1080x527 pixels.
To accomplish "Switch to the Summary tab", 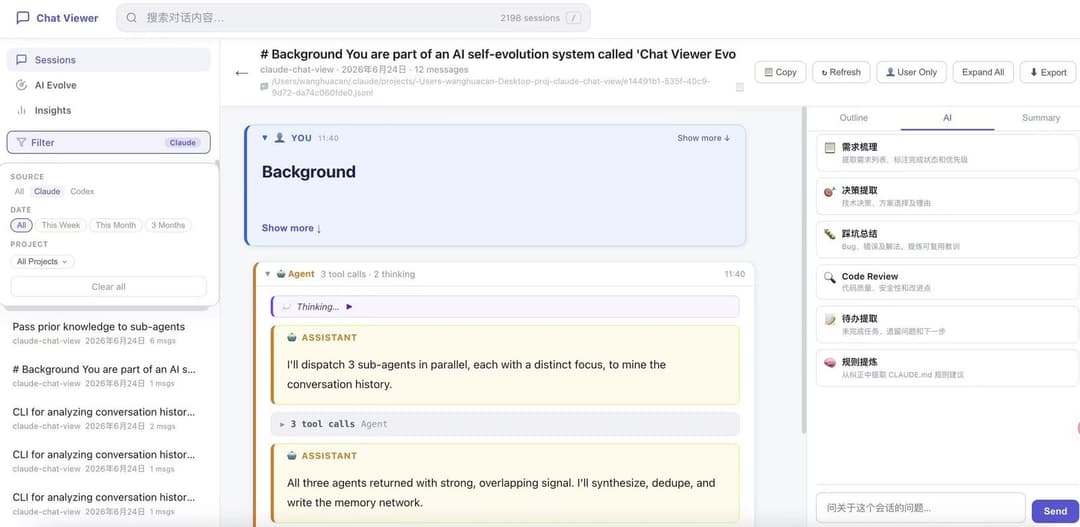I will [x=1040, y=118].
